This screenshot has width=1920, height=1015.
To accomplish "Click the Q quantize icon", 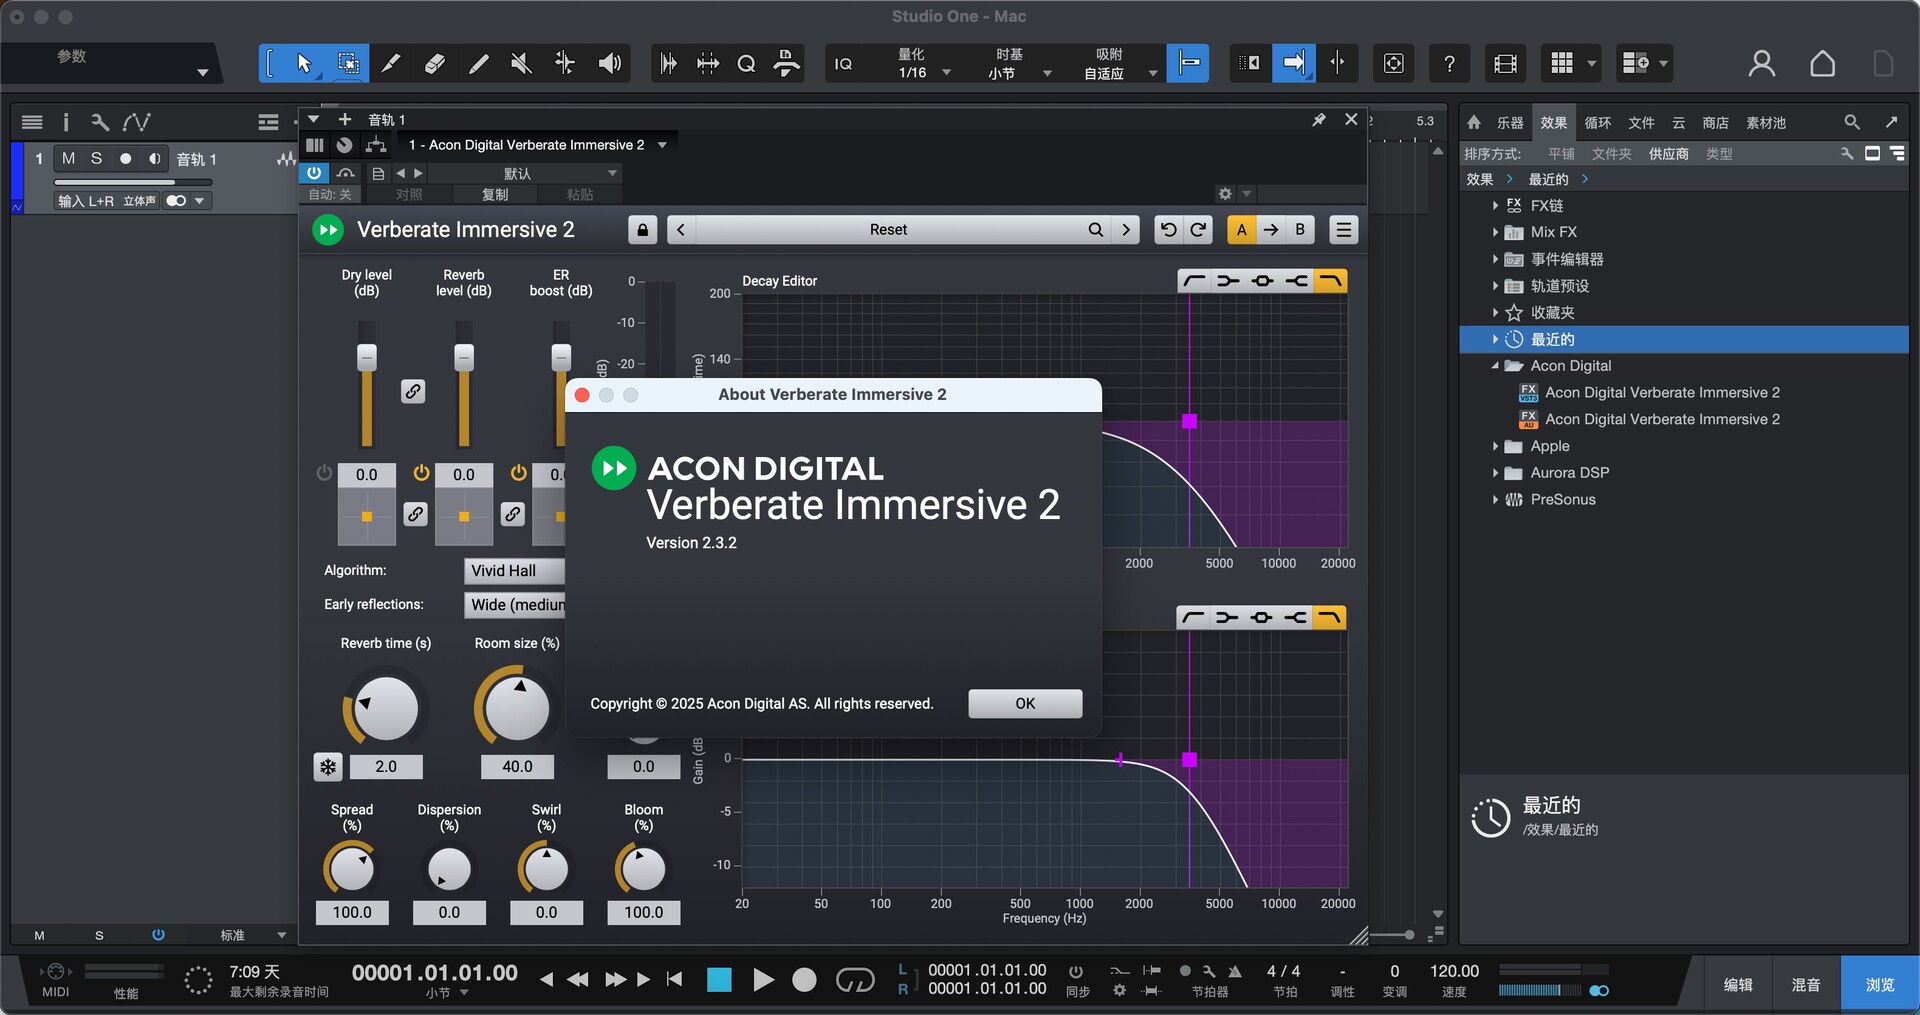I will click(x=746, y=64).
